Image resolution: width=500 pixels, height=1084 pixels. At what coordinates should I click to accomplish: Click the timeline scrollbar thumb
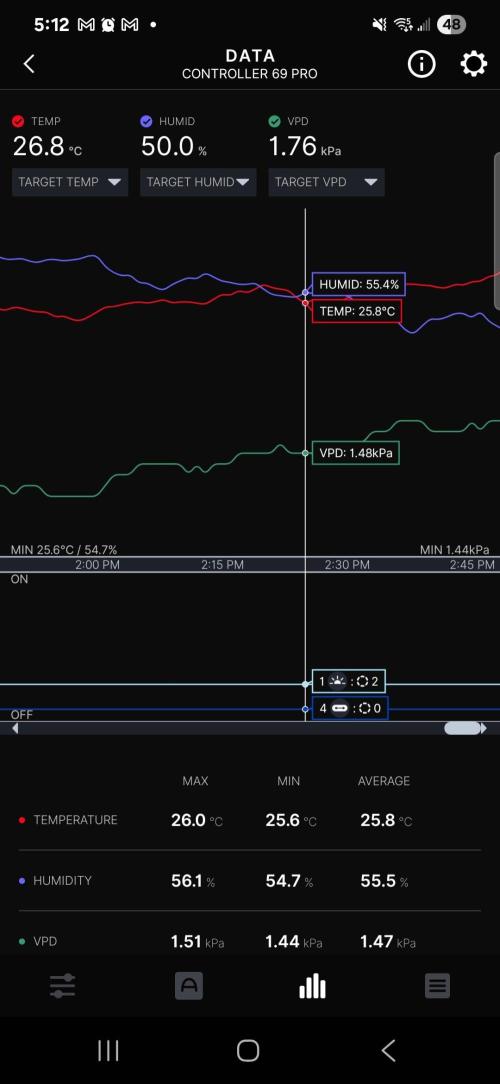(x=462, y=728)
